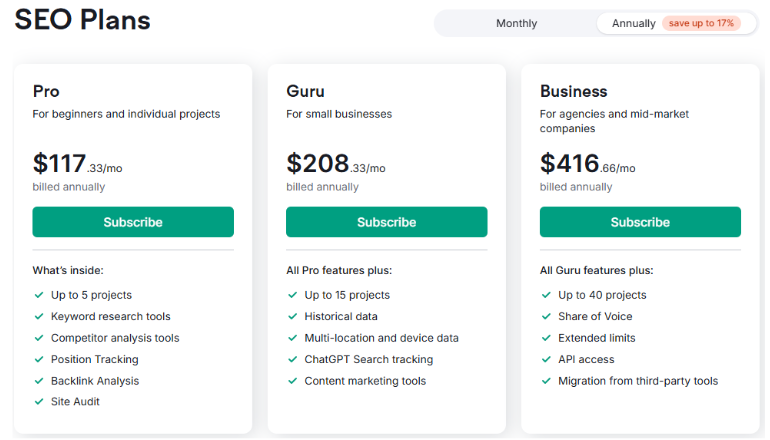
Task: Click checkmark beside 'Keyword research tools'
Action: 39,316
